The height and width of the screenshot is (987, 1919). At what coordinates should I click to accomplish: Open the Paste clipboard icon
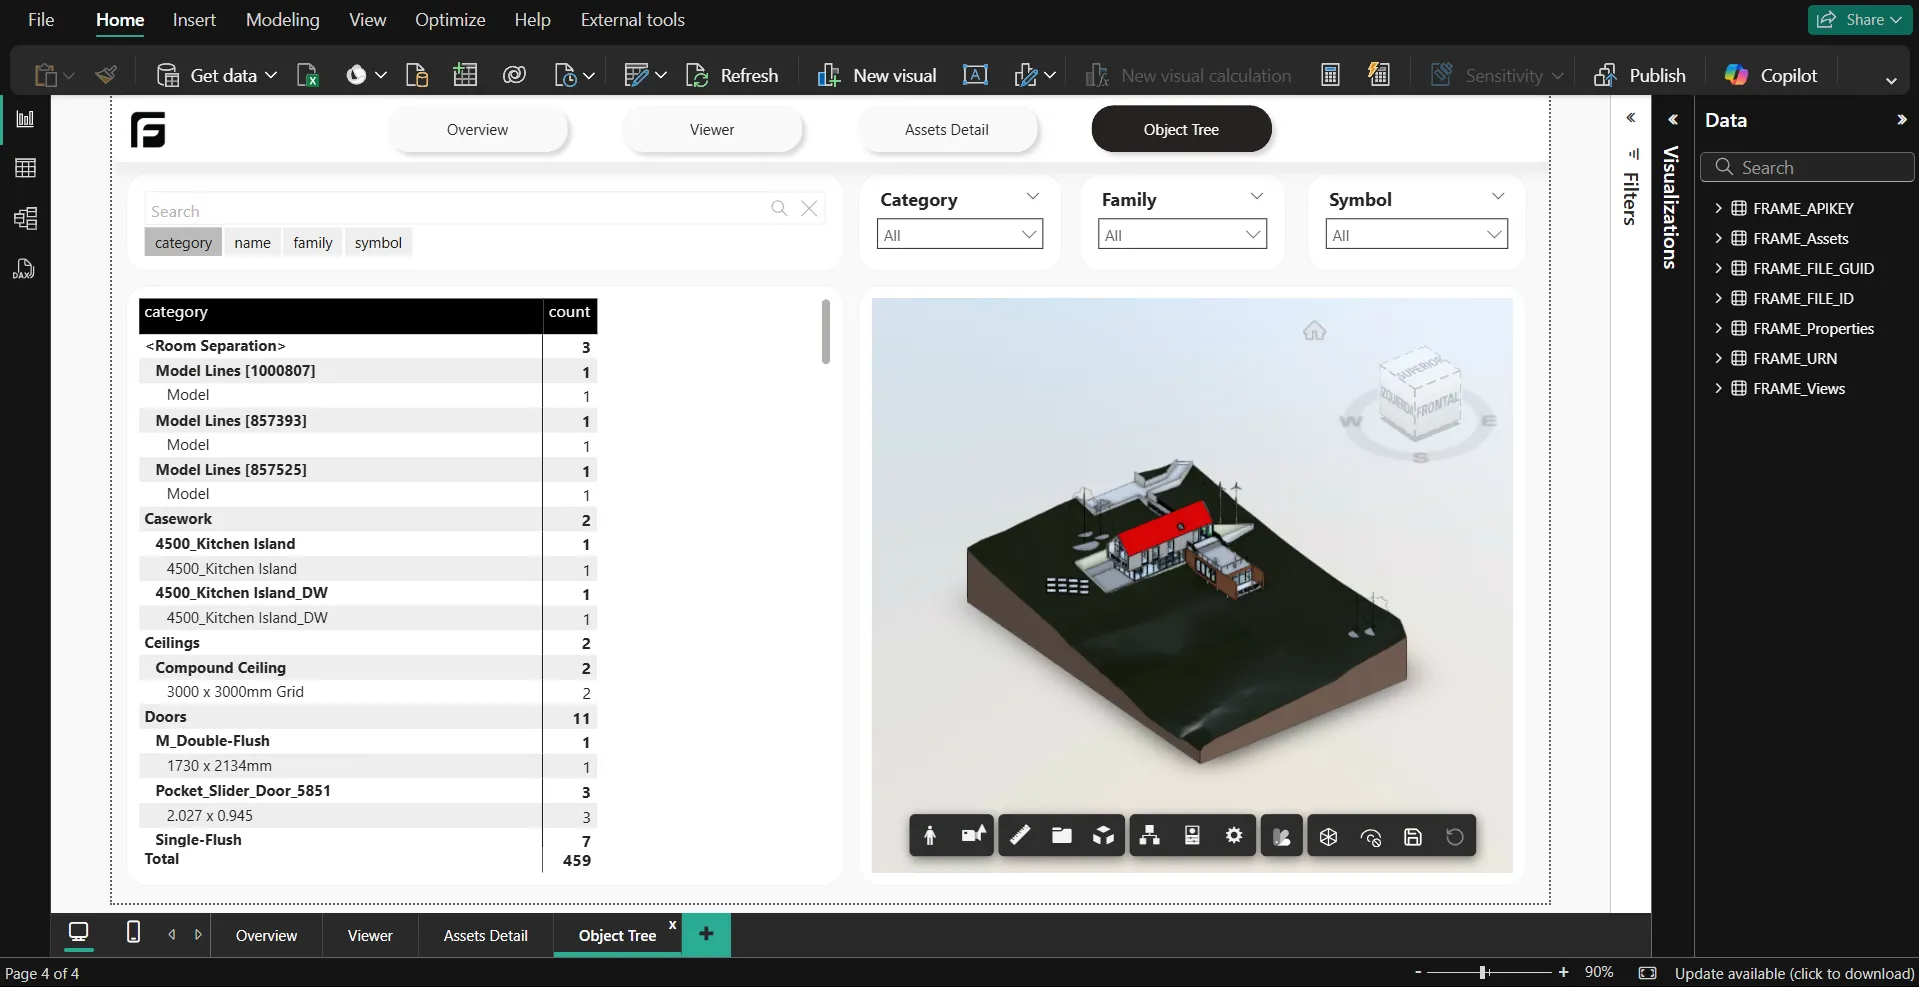(46, 75)
